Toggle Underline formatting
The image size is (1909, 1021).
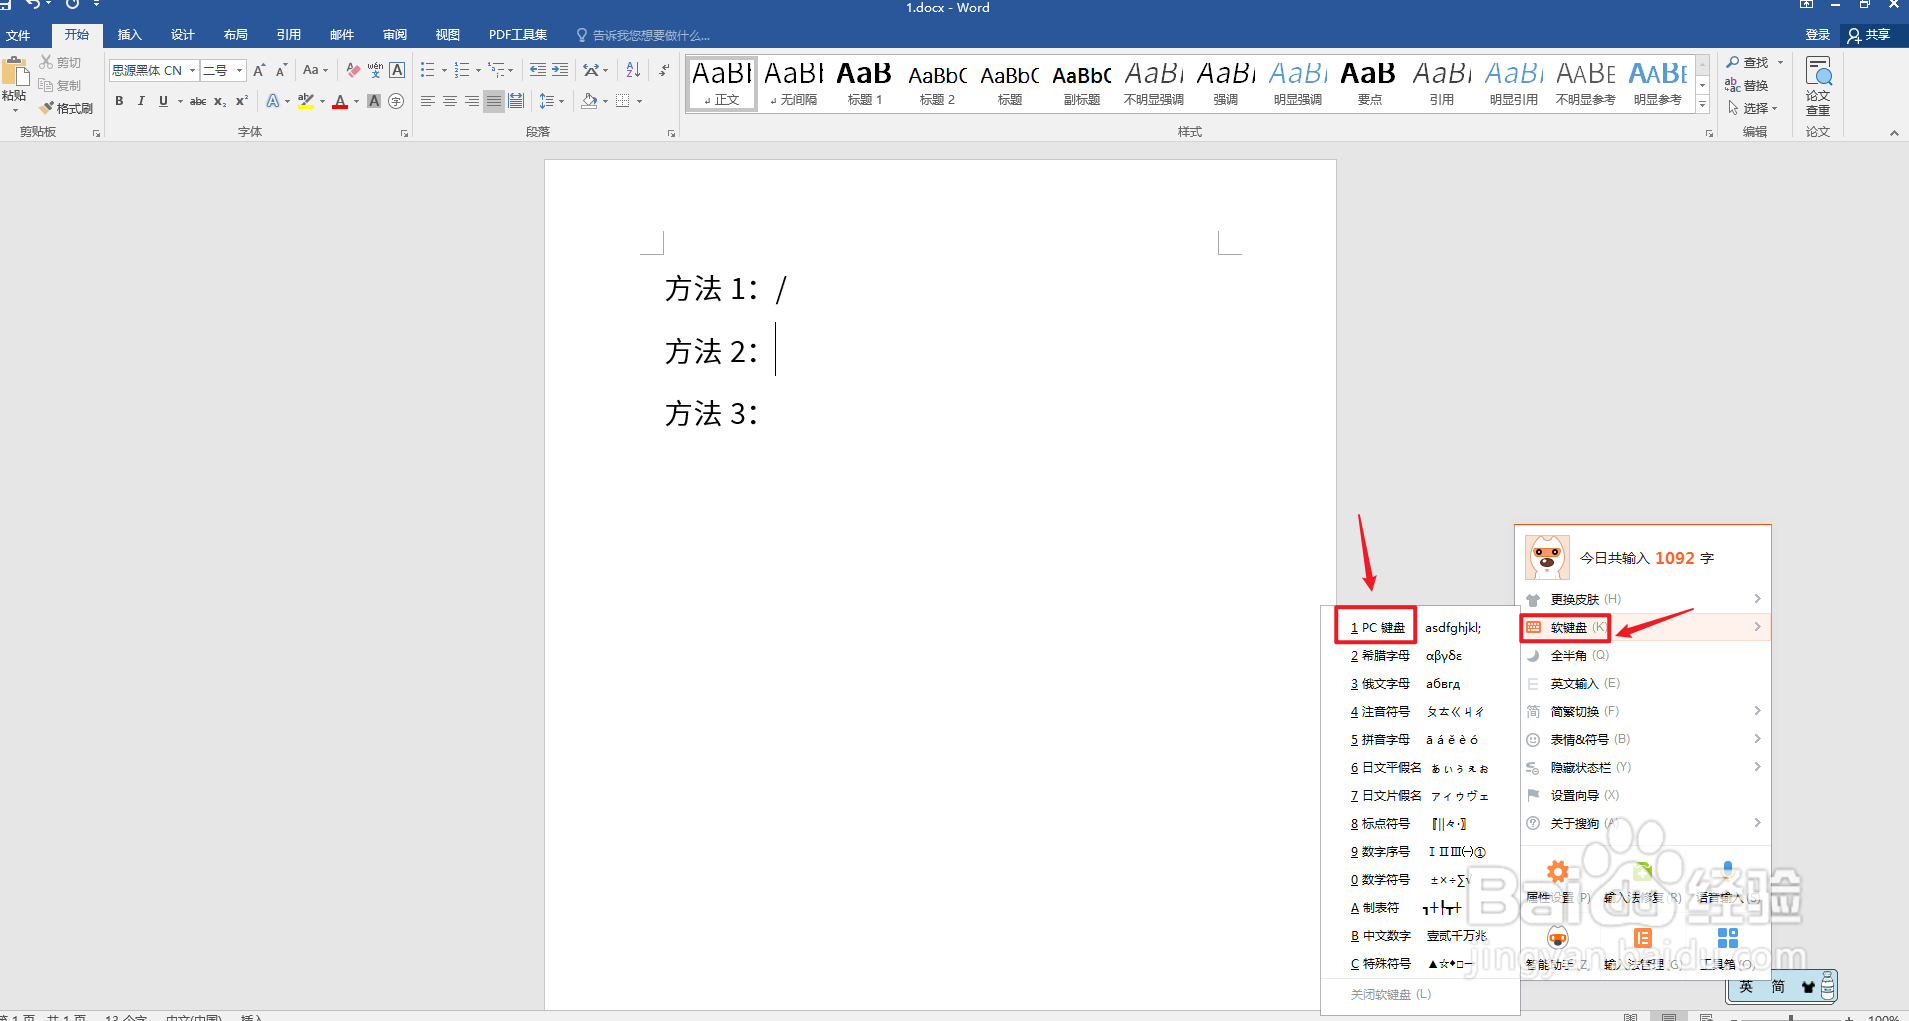163,101
